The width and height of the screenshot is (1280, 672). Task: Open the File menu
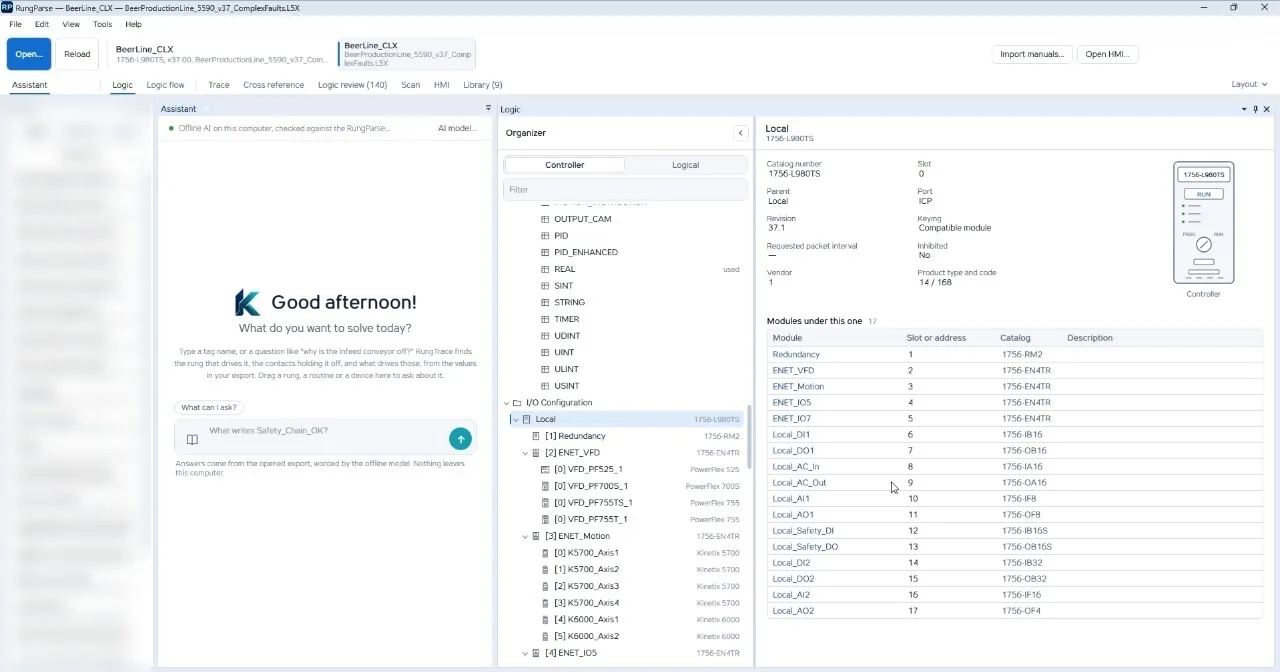click(15, 24)
